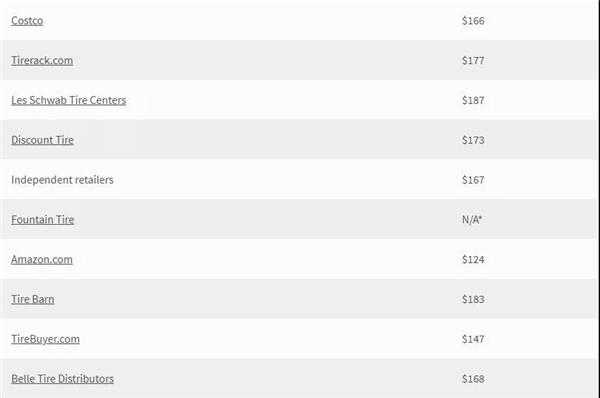
Task: Follow the Tirerack.com link
Action: pyautogui.click(x=42, y=60)
